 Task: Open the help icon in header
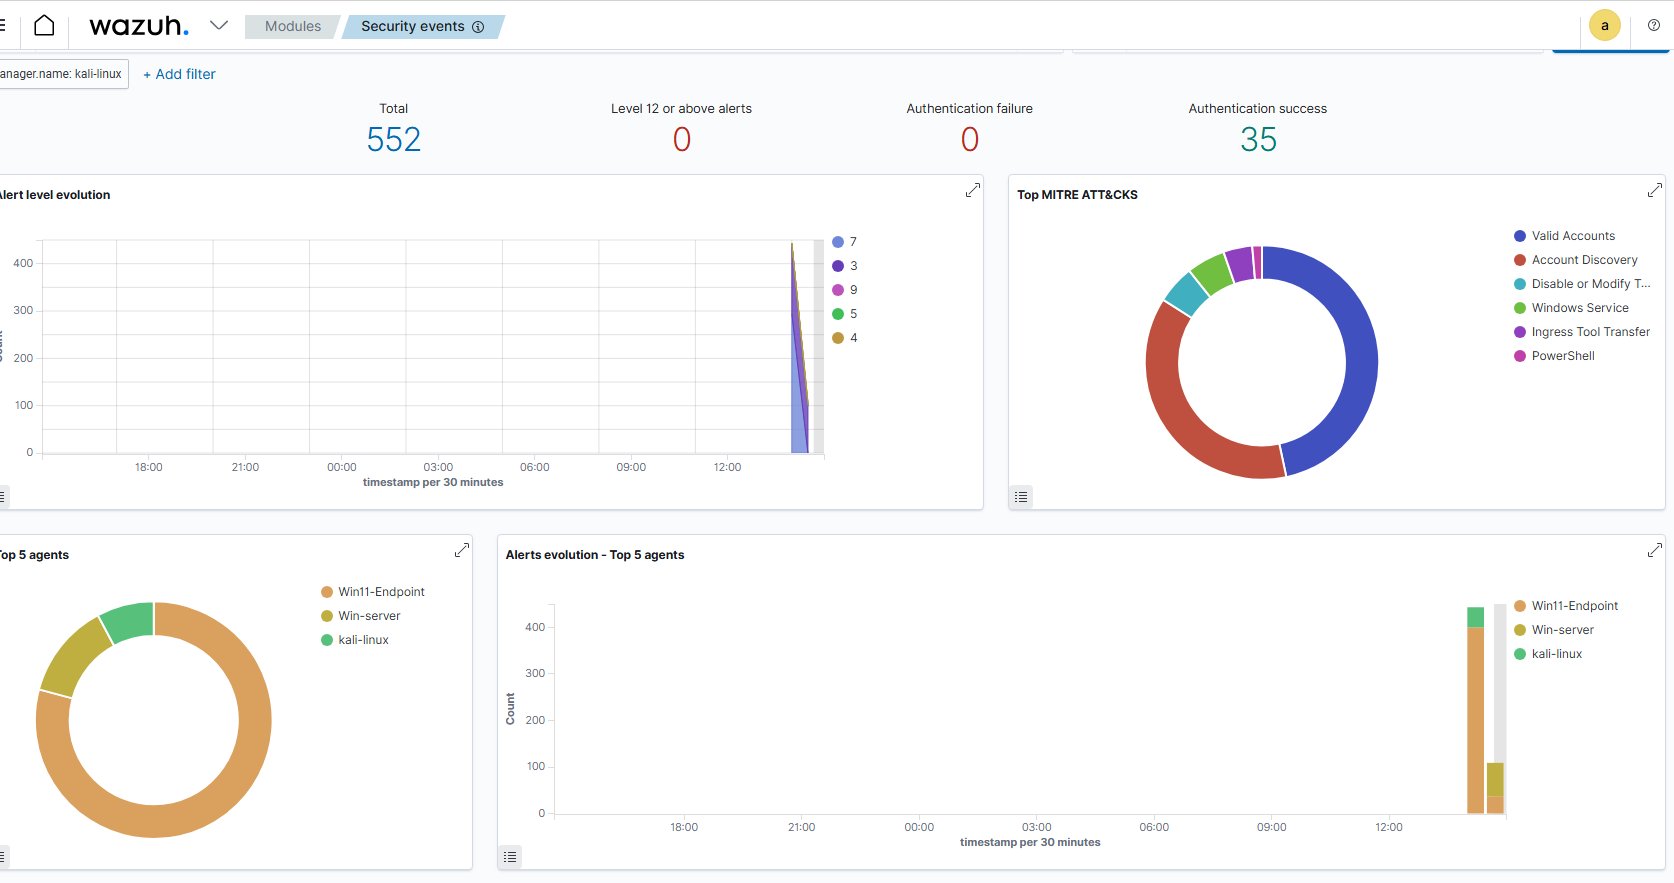click(1654, 26)
